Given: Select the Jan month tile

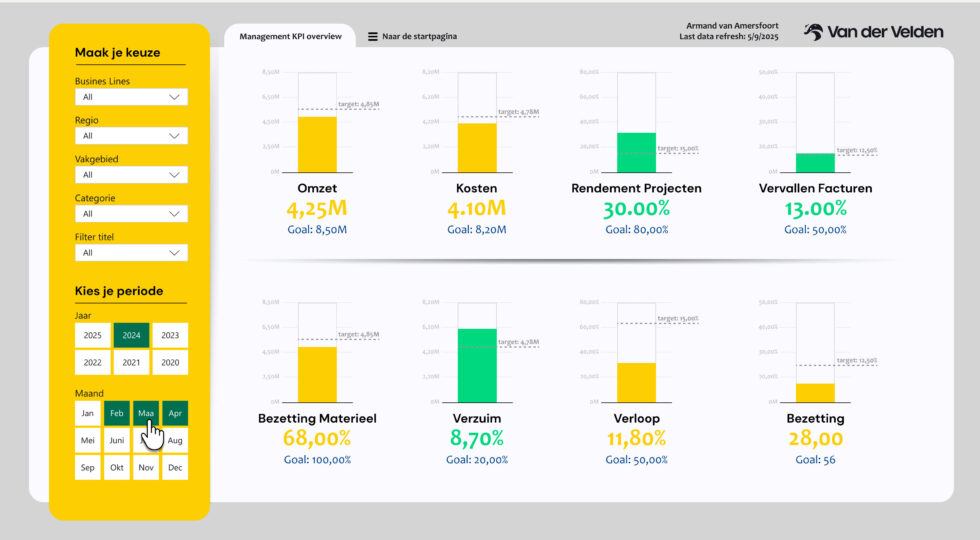Looking at the screenshot, I should (x=88, y=413).
